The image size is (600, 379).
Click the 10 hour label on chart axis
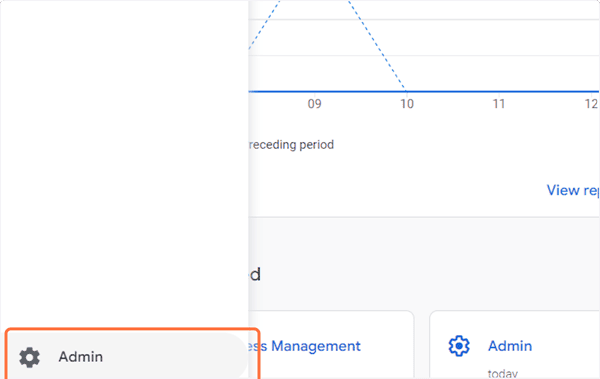[407, 104]
